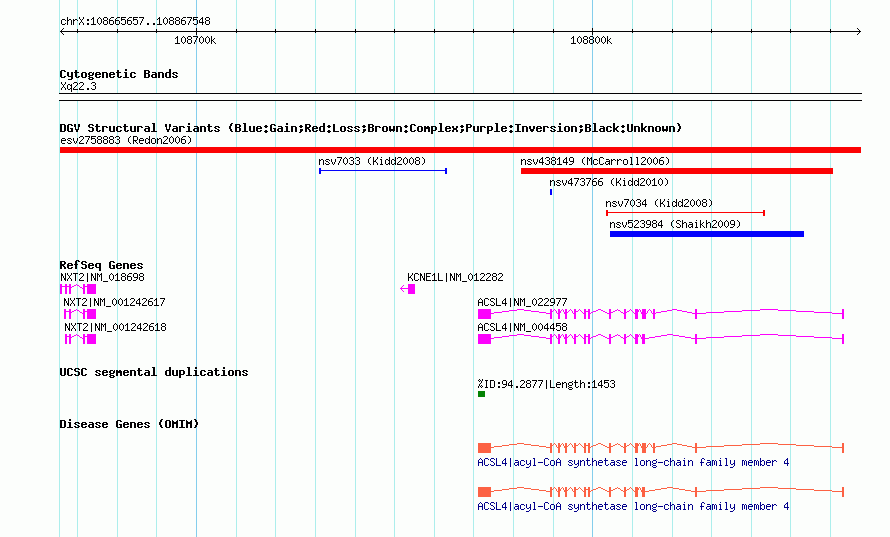Click the ACSL4|NM_022977 label

[x=522, y=302]
